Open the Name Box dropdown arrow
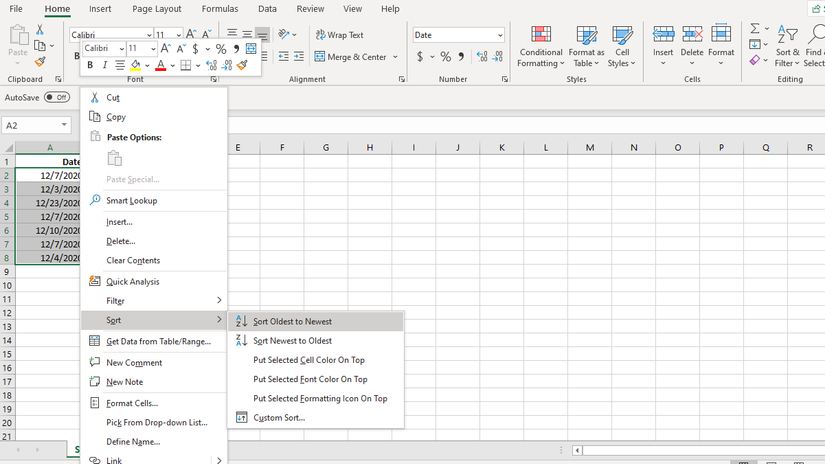This screenshot has height=464, width=825. pyautogui.click(x=65, y=125)
